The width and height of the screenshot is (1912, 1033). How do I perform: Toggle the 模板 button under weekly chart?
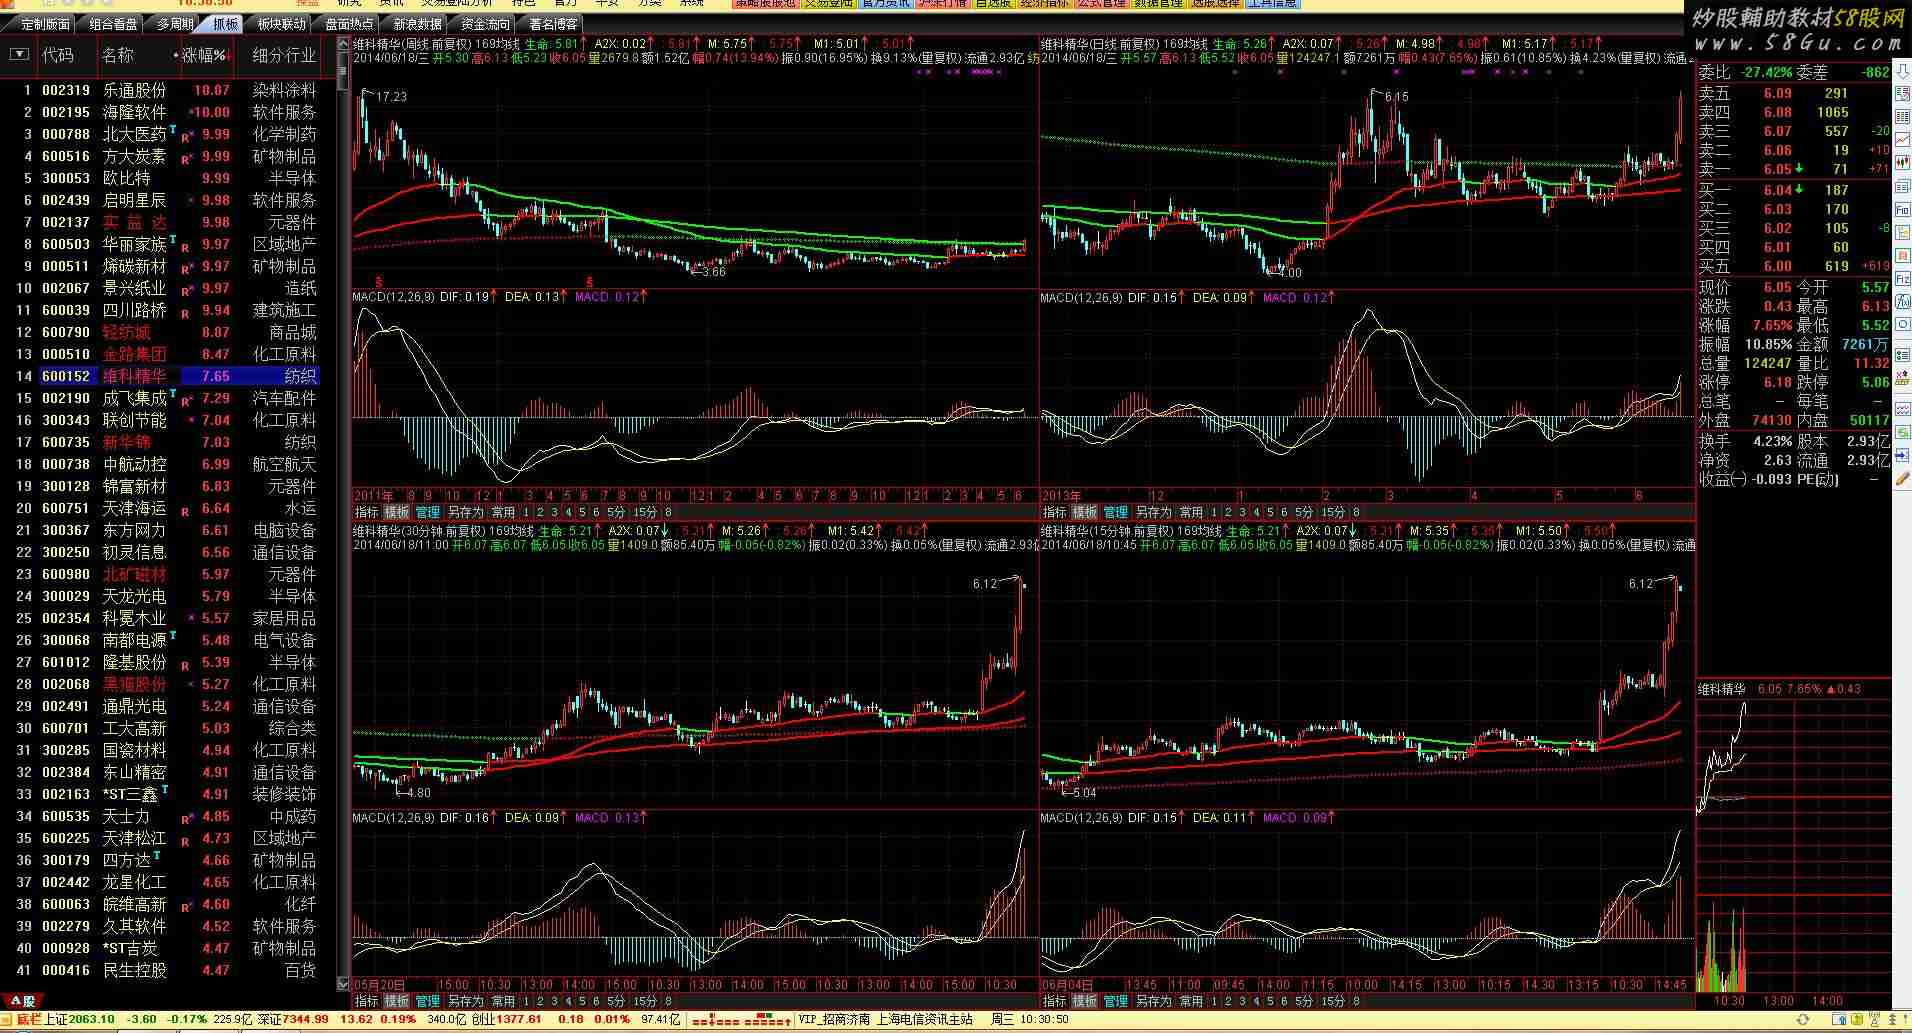click(397, 511)
